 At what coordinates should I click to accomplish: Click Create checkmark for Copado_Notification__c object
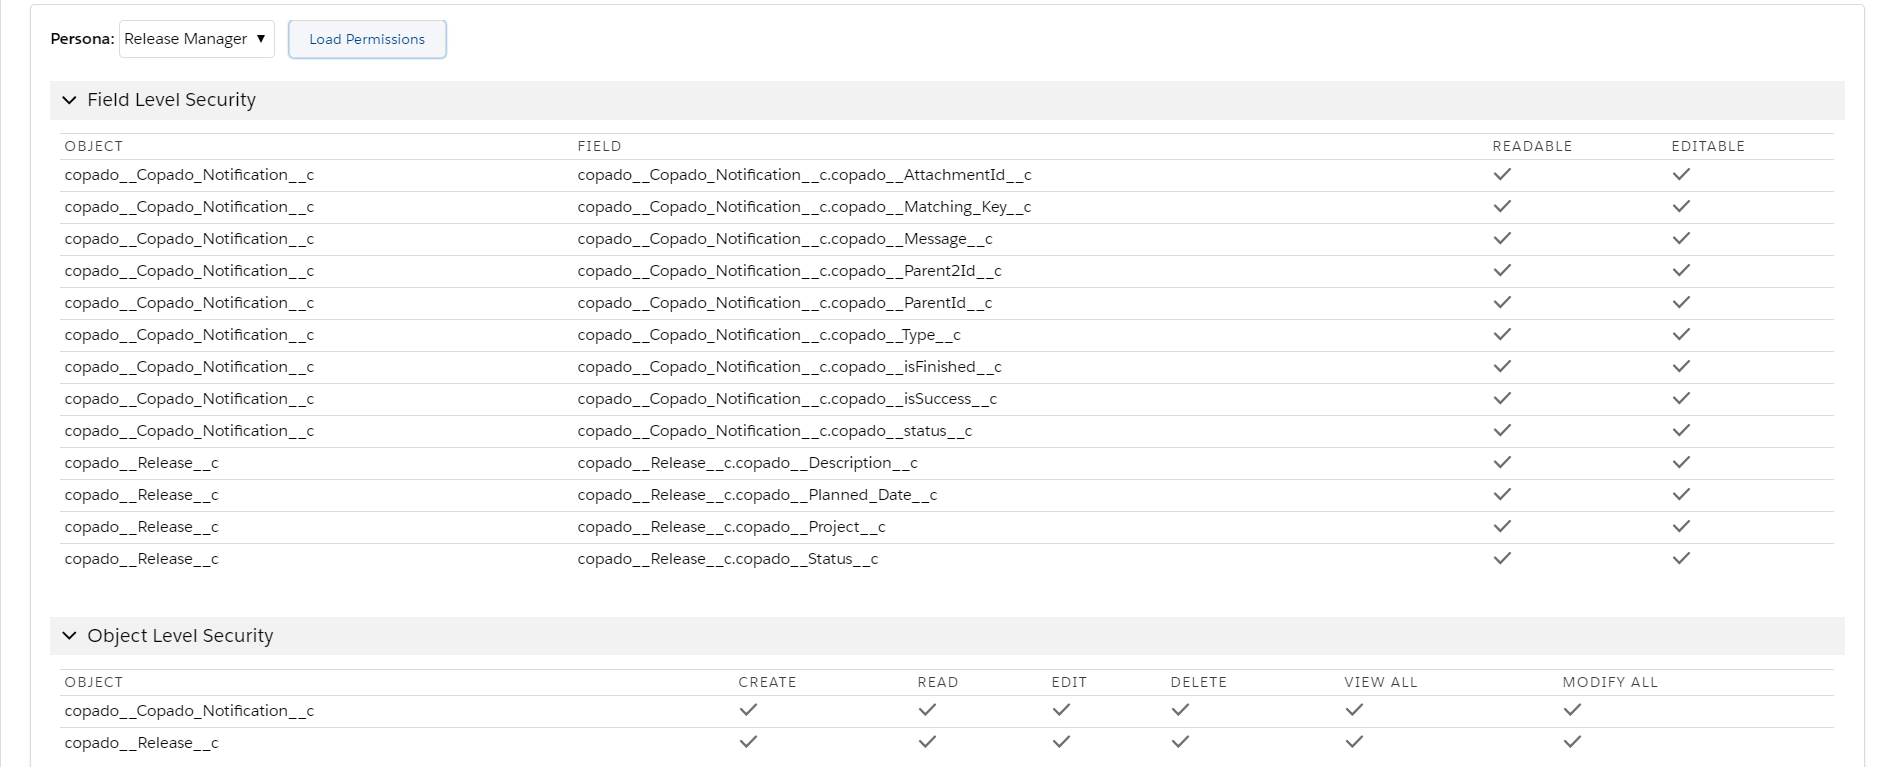coord(748,710)
